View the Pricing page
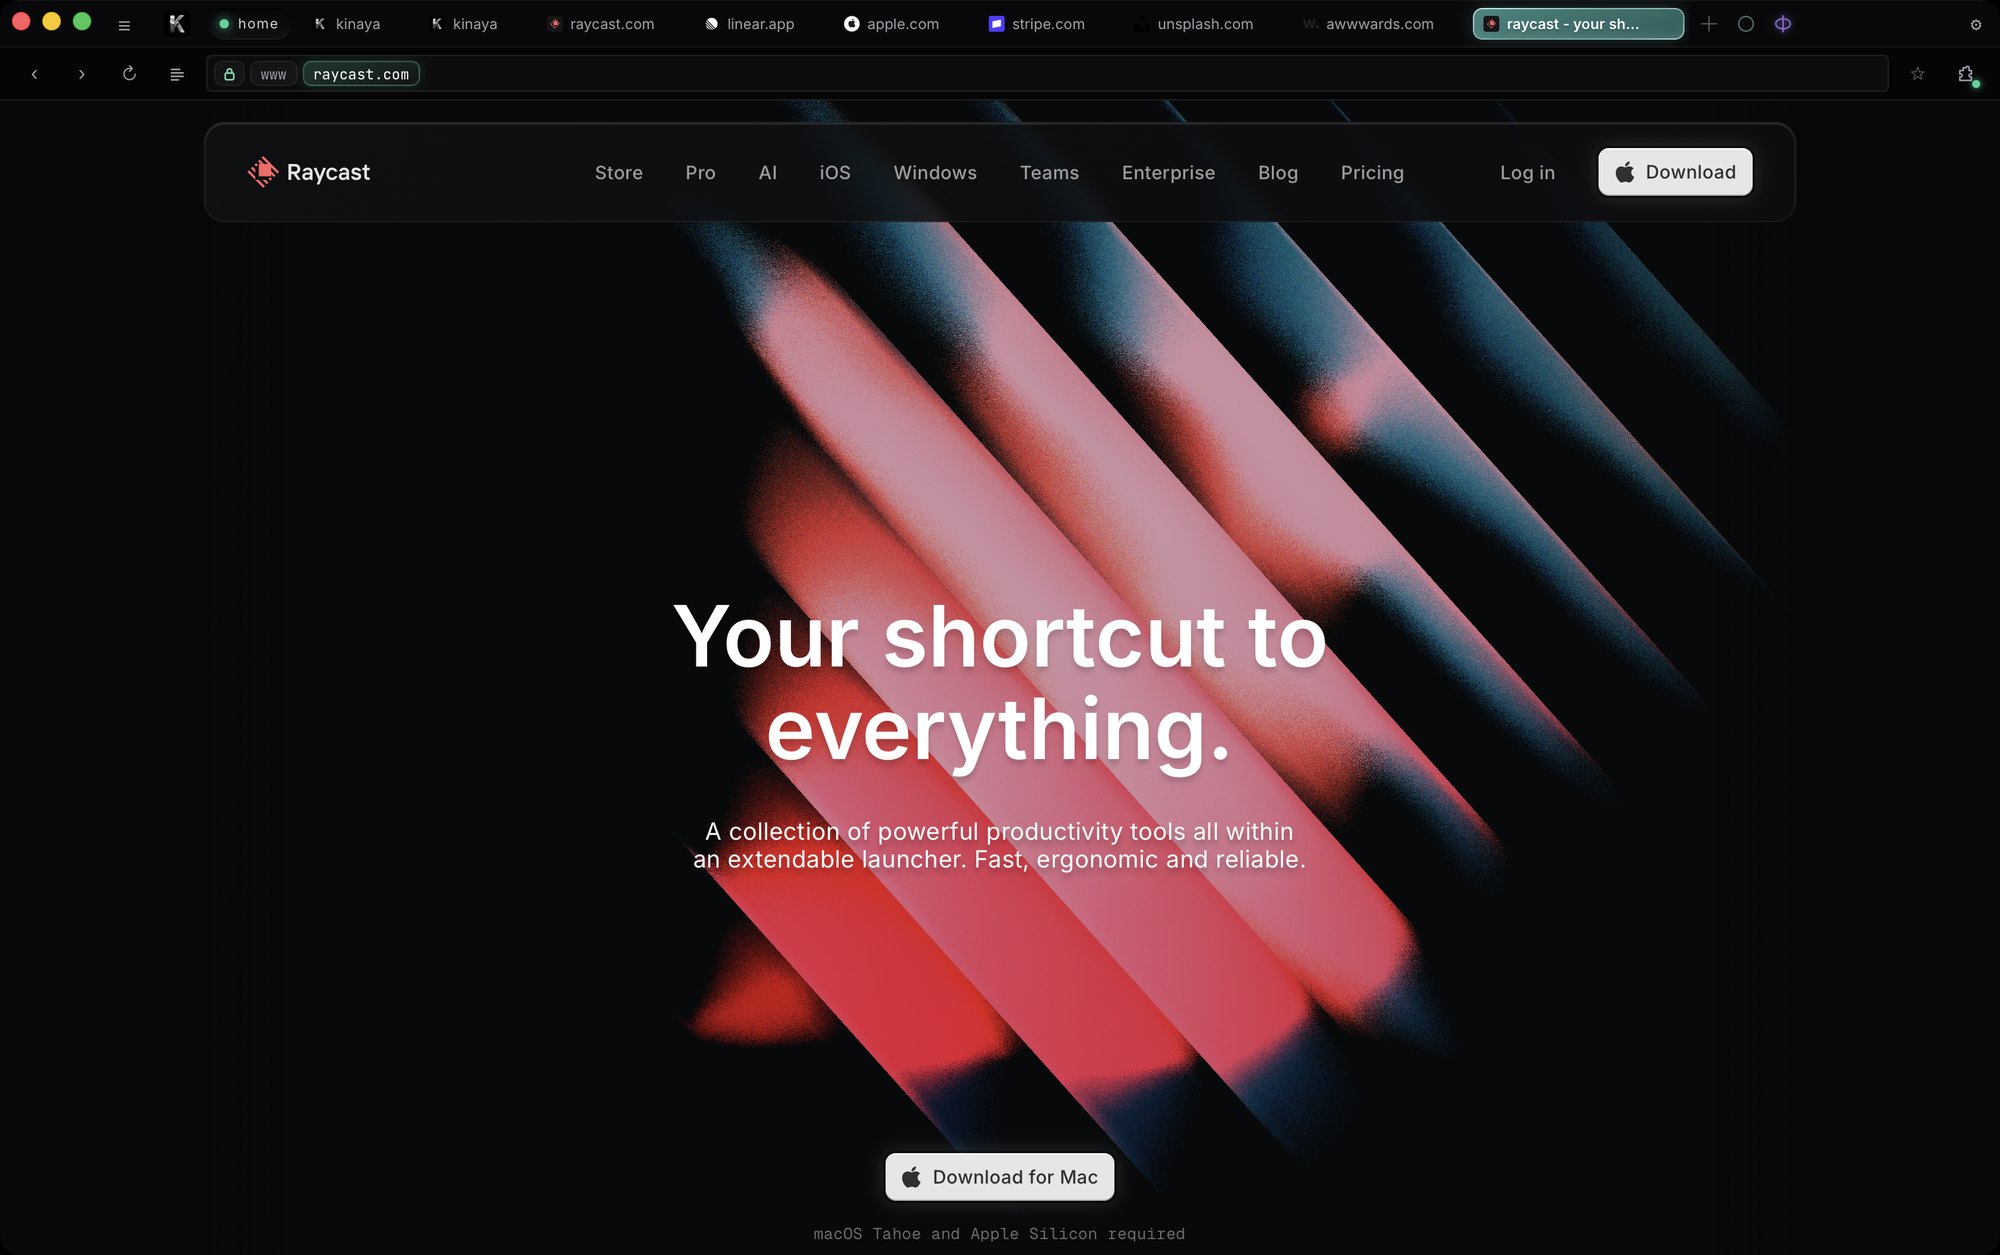The height and width of the screenshot is (1255, 2000). point(1372,173)
